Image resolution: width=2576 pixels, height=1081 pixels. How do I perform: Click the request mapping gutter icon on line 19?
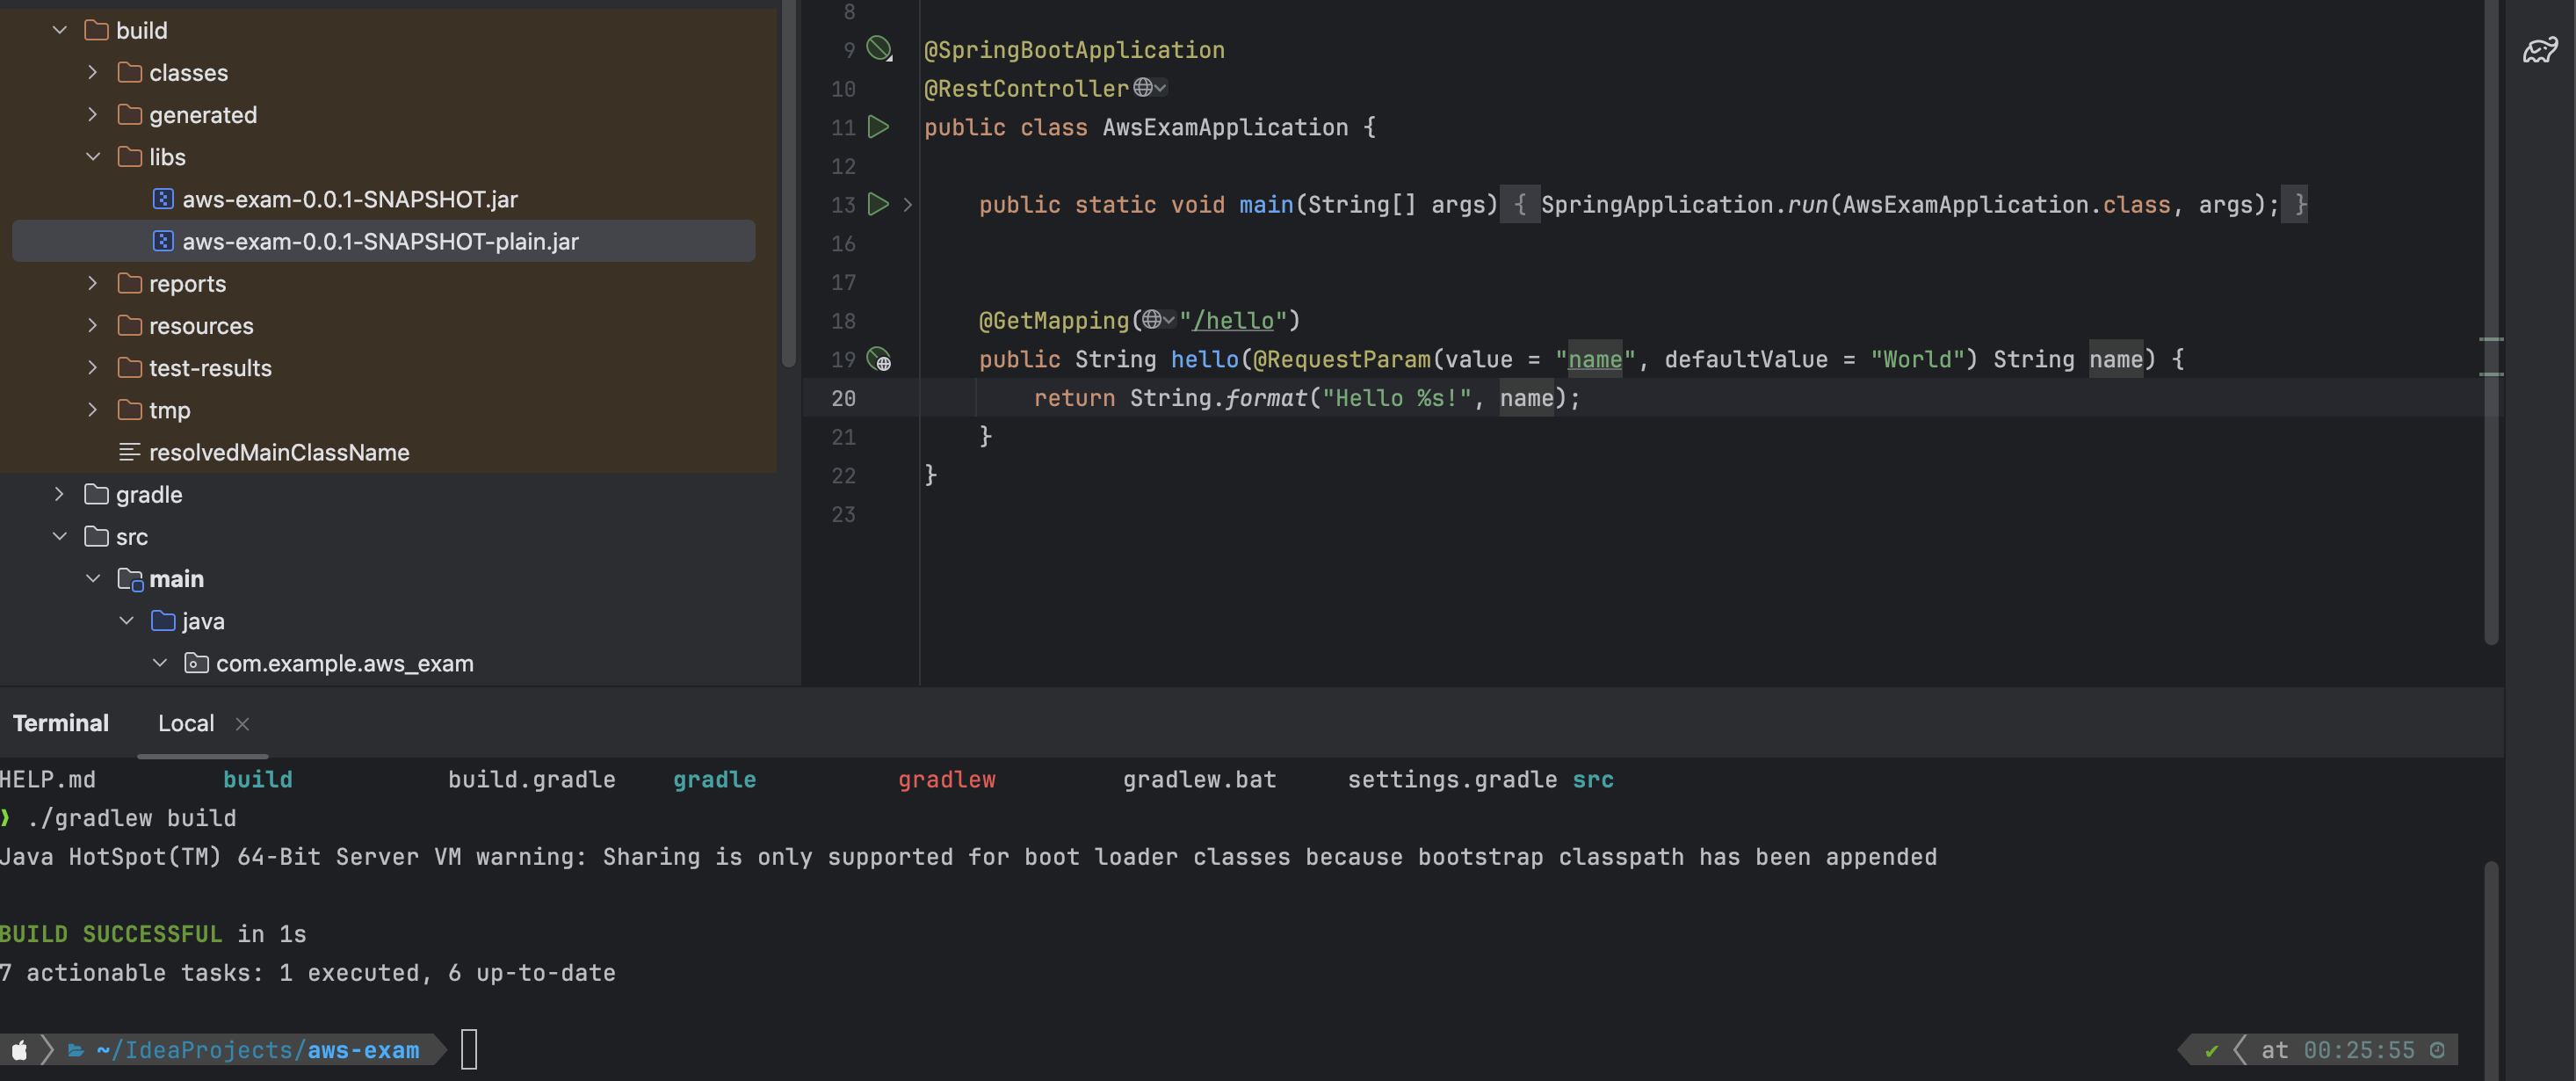point(878,359)
